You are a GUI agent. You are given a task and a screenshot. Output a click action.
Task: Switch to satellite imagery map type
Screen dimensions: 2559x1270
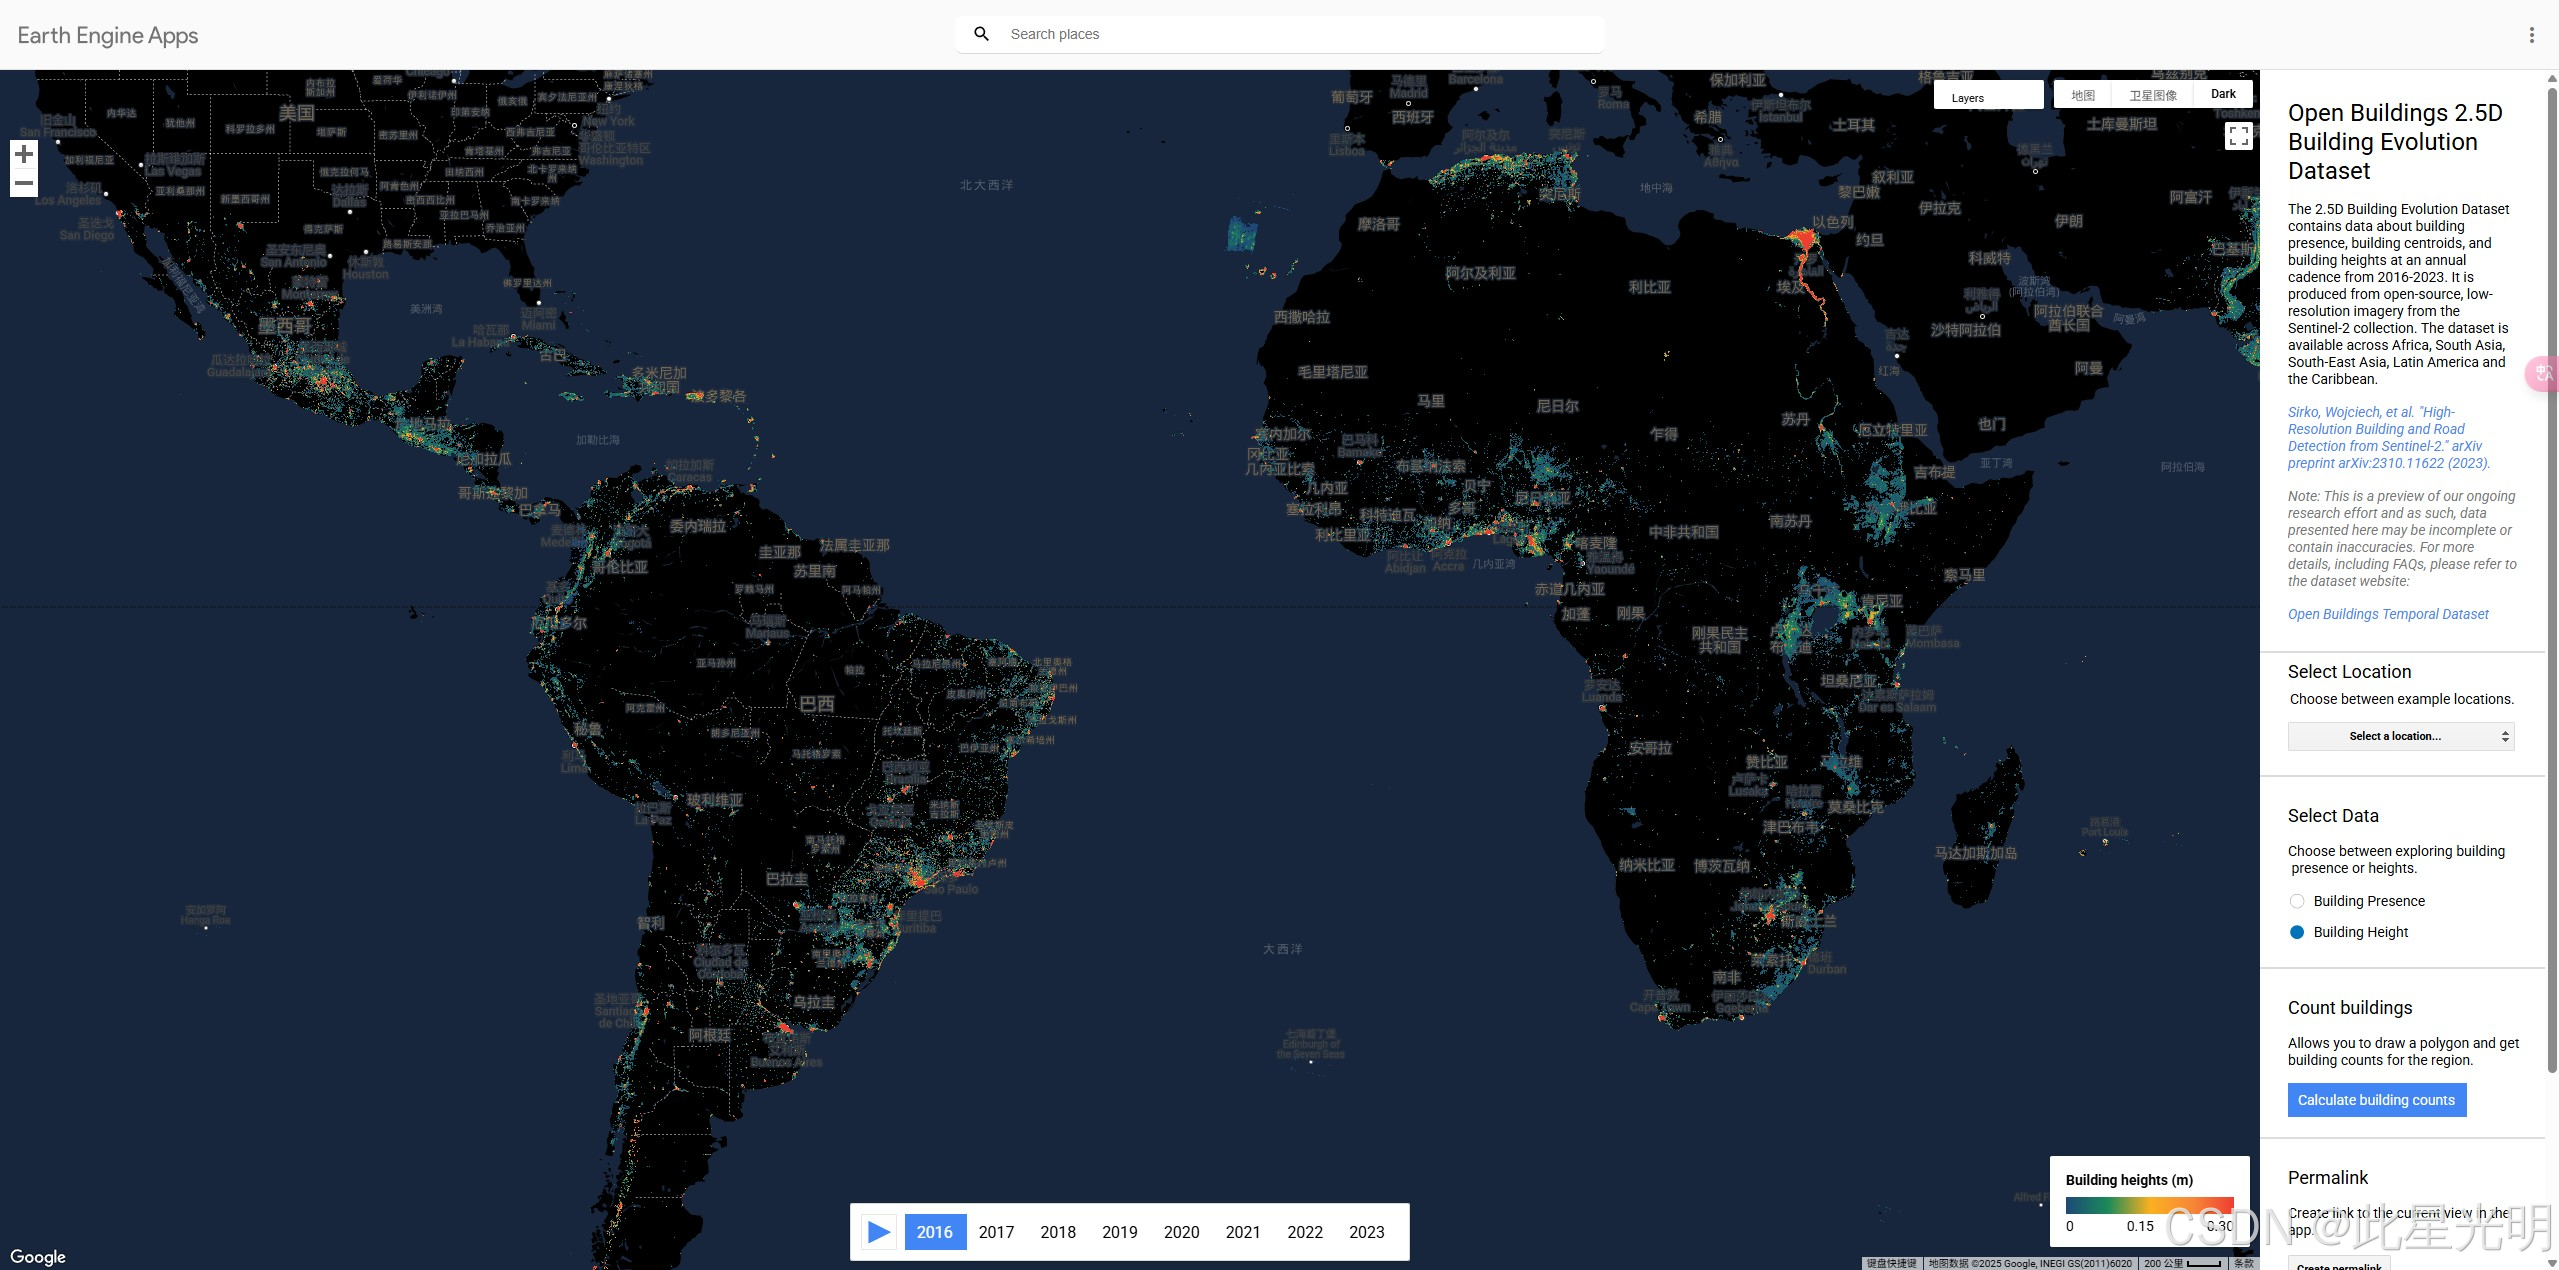click(2152, 95)
